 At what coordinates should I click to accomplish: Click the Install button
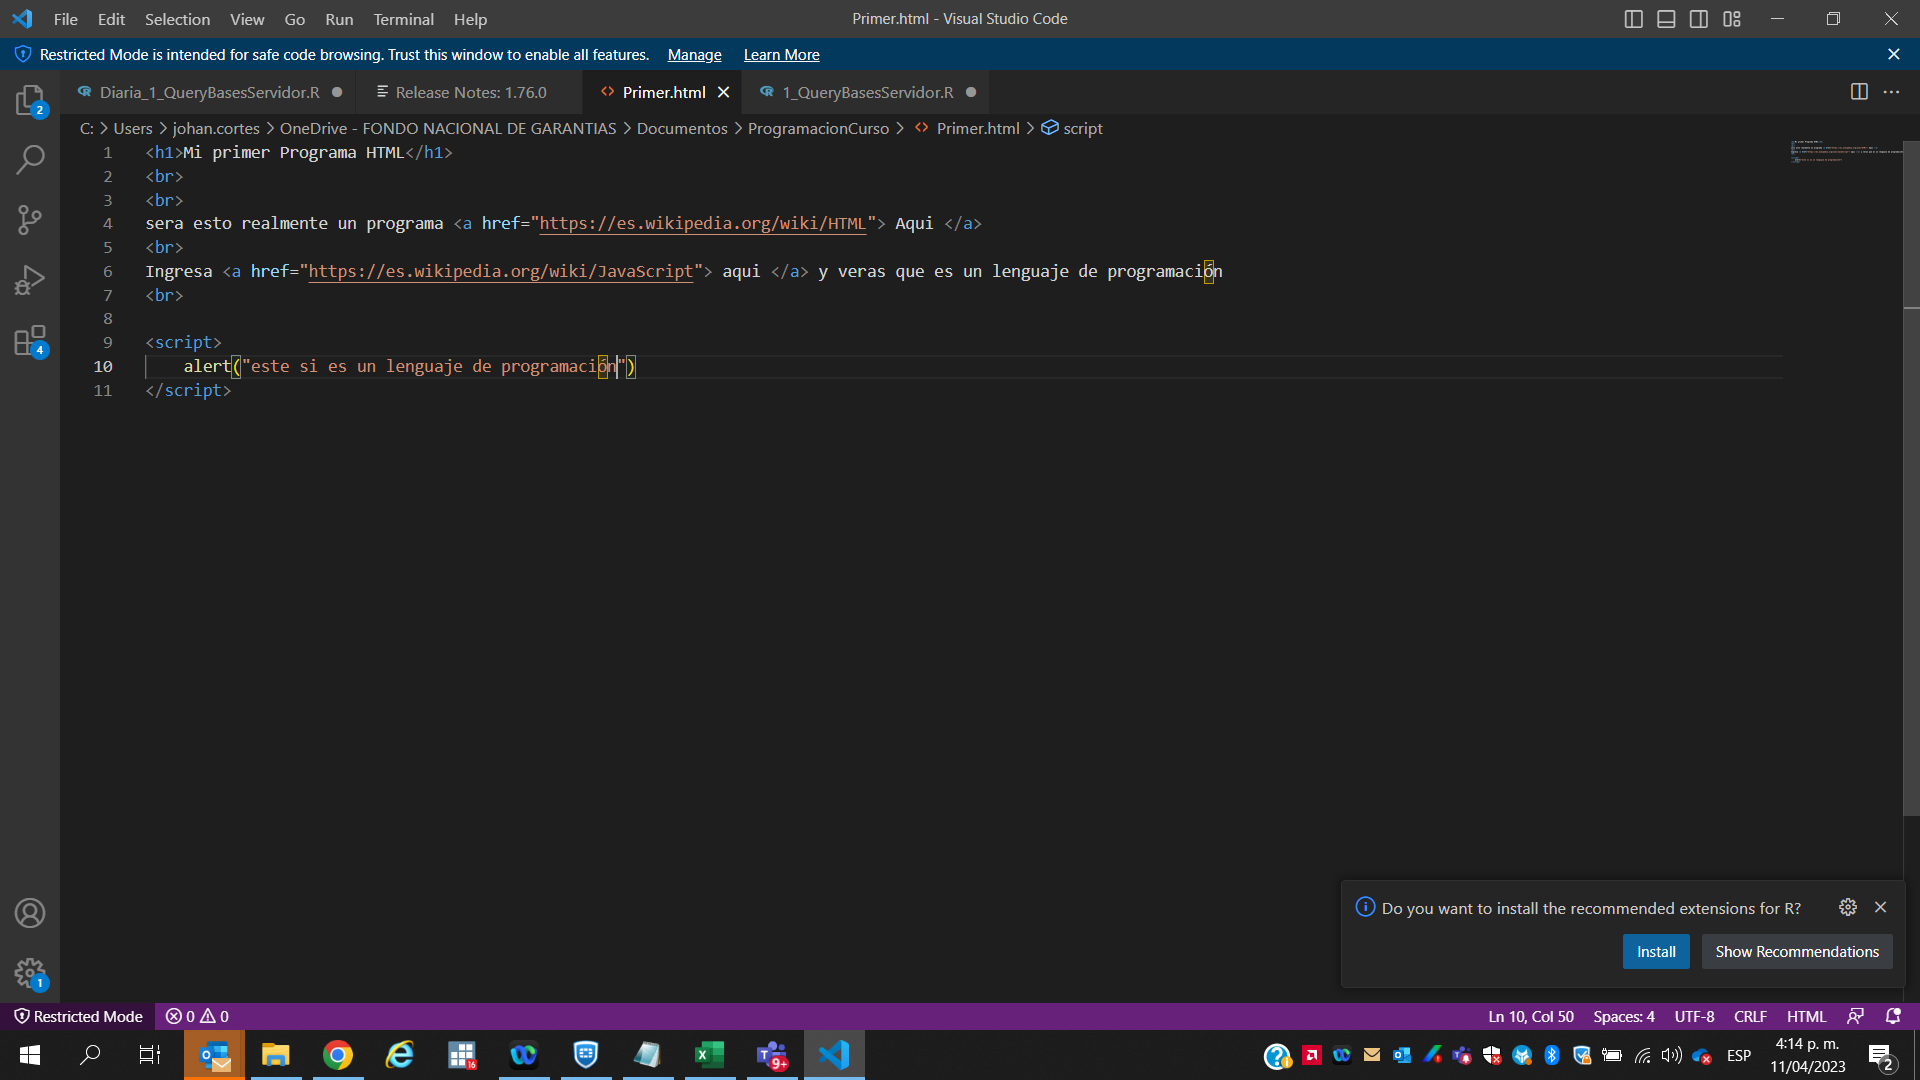pyautogui.click(x=1656, y=952)
